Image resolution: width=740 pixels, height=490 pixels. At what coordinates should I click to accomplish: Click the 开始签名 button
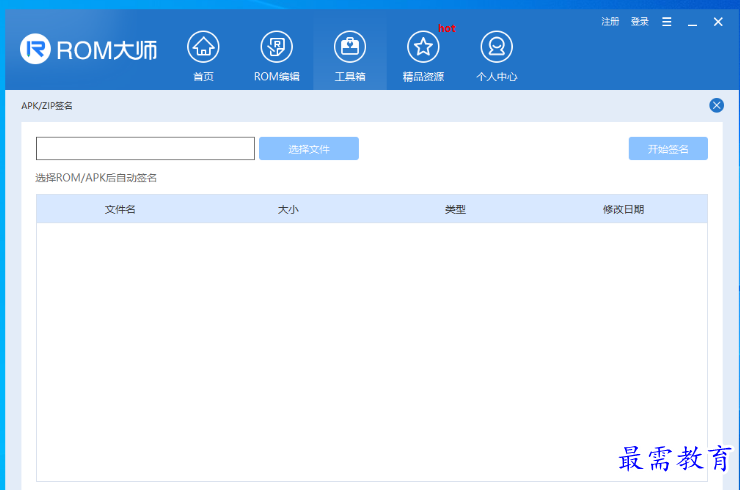coord(668,149)
